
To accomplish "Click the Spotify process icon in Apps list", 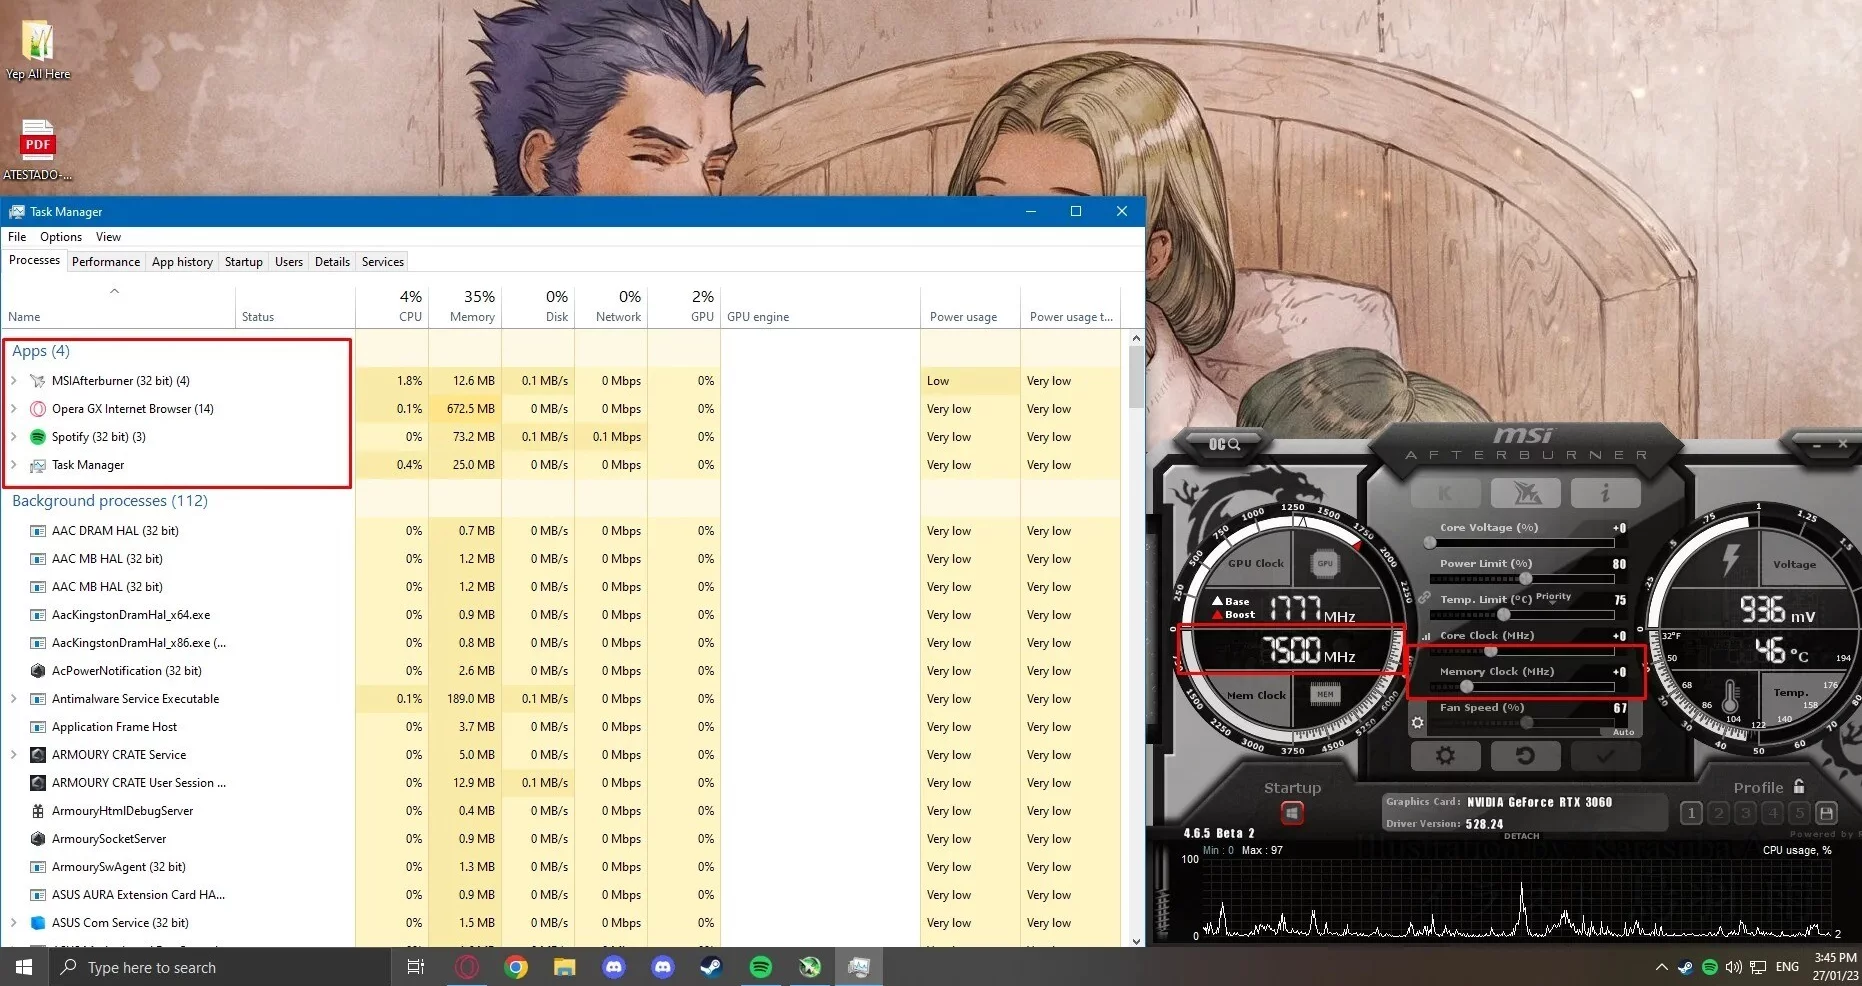I will [38, 437].
